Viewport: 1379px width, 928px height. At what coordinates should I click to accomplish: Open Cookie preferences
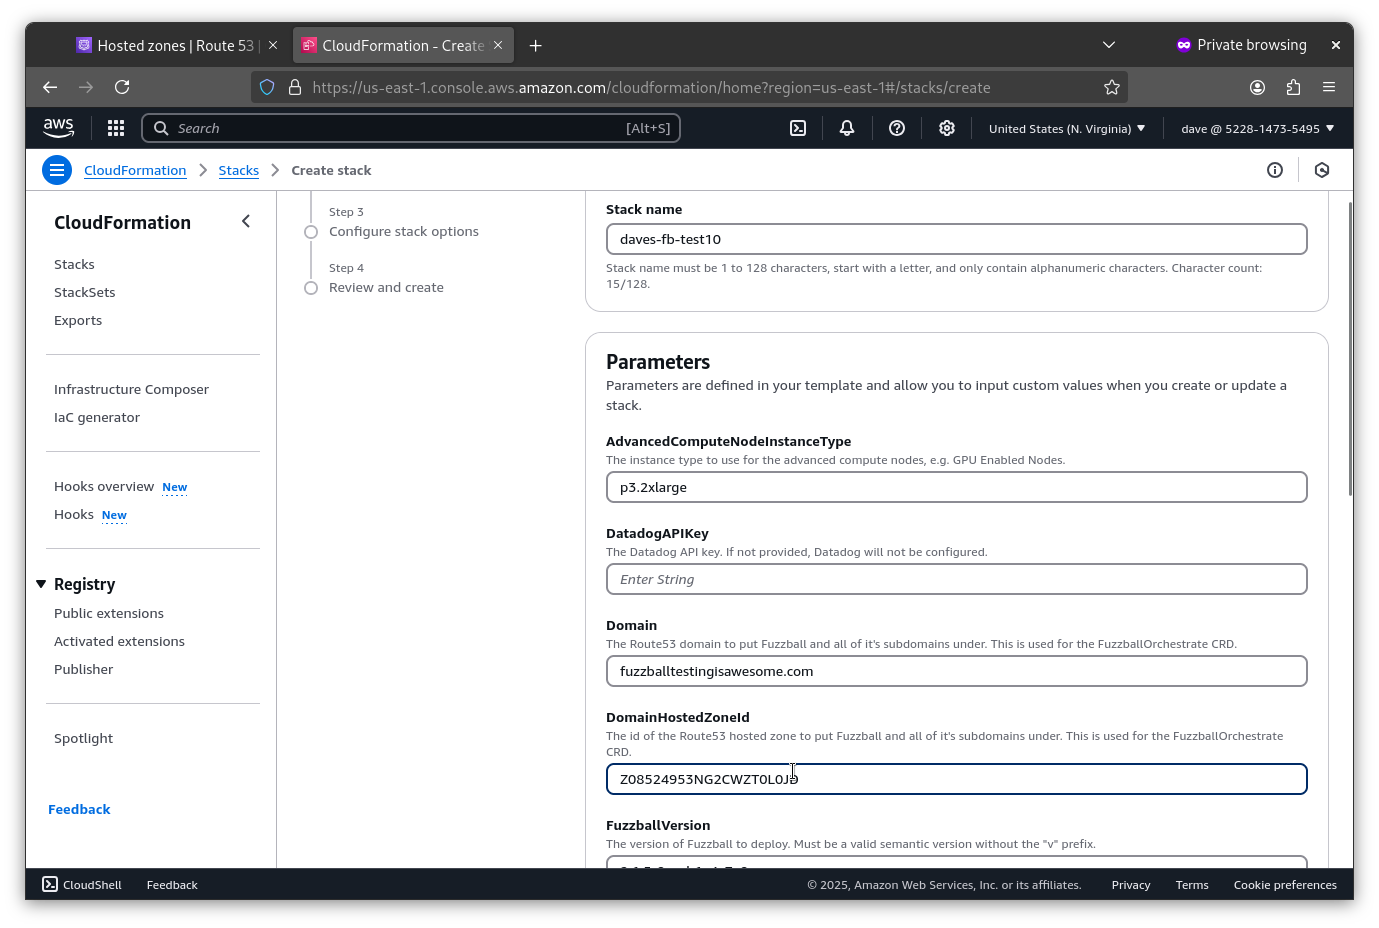[x=1285, y=884]
